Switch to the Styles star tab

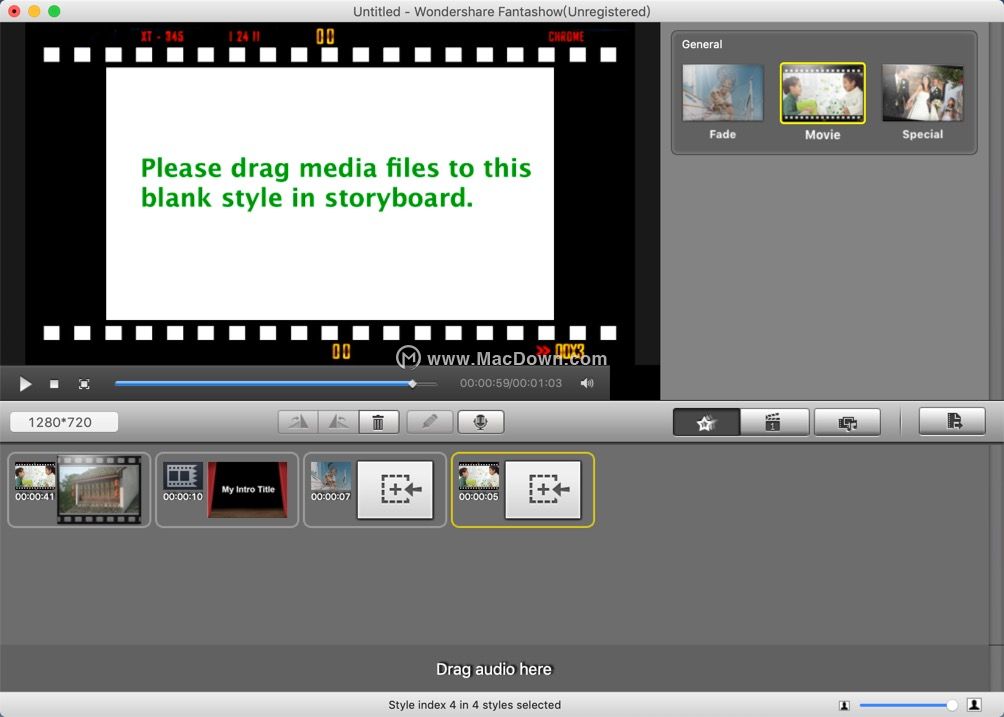pyautogui.click(x=706, y=422)
